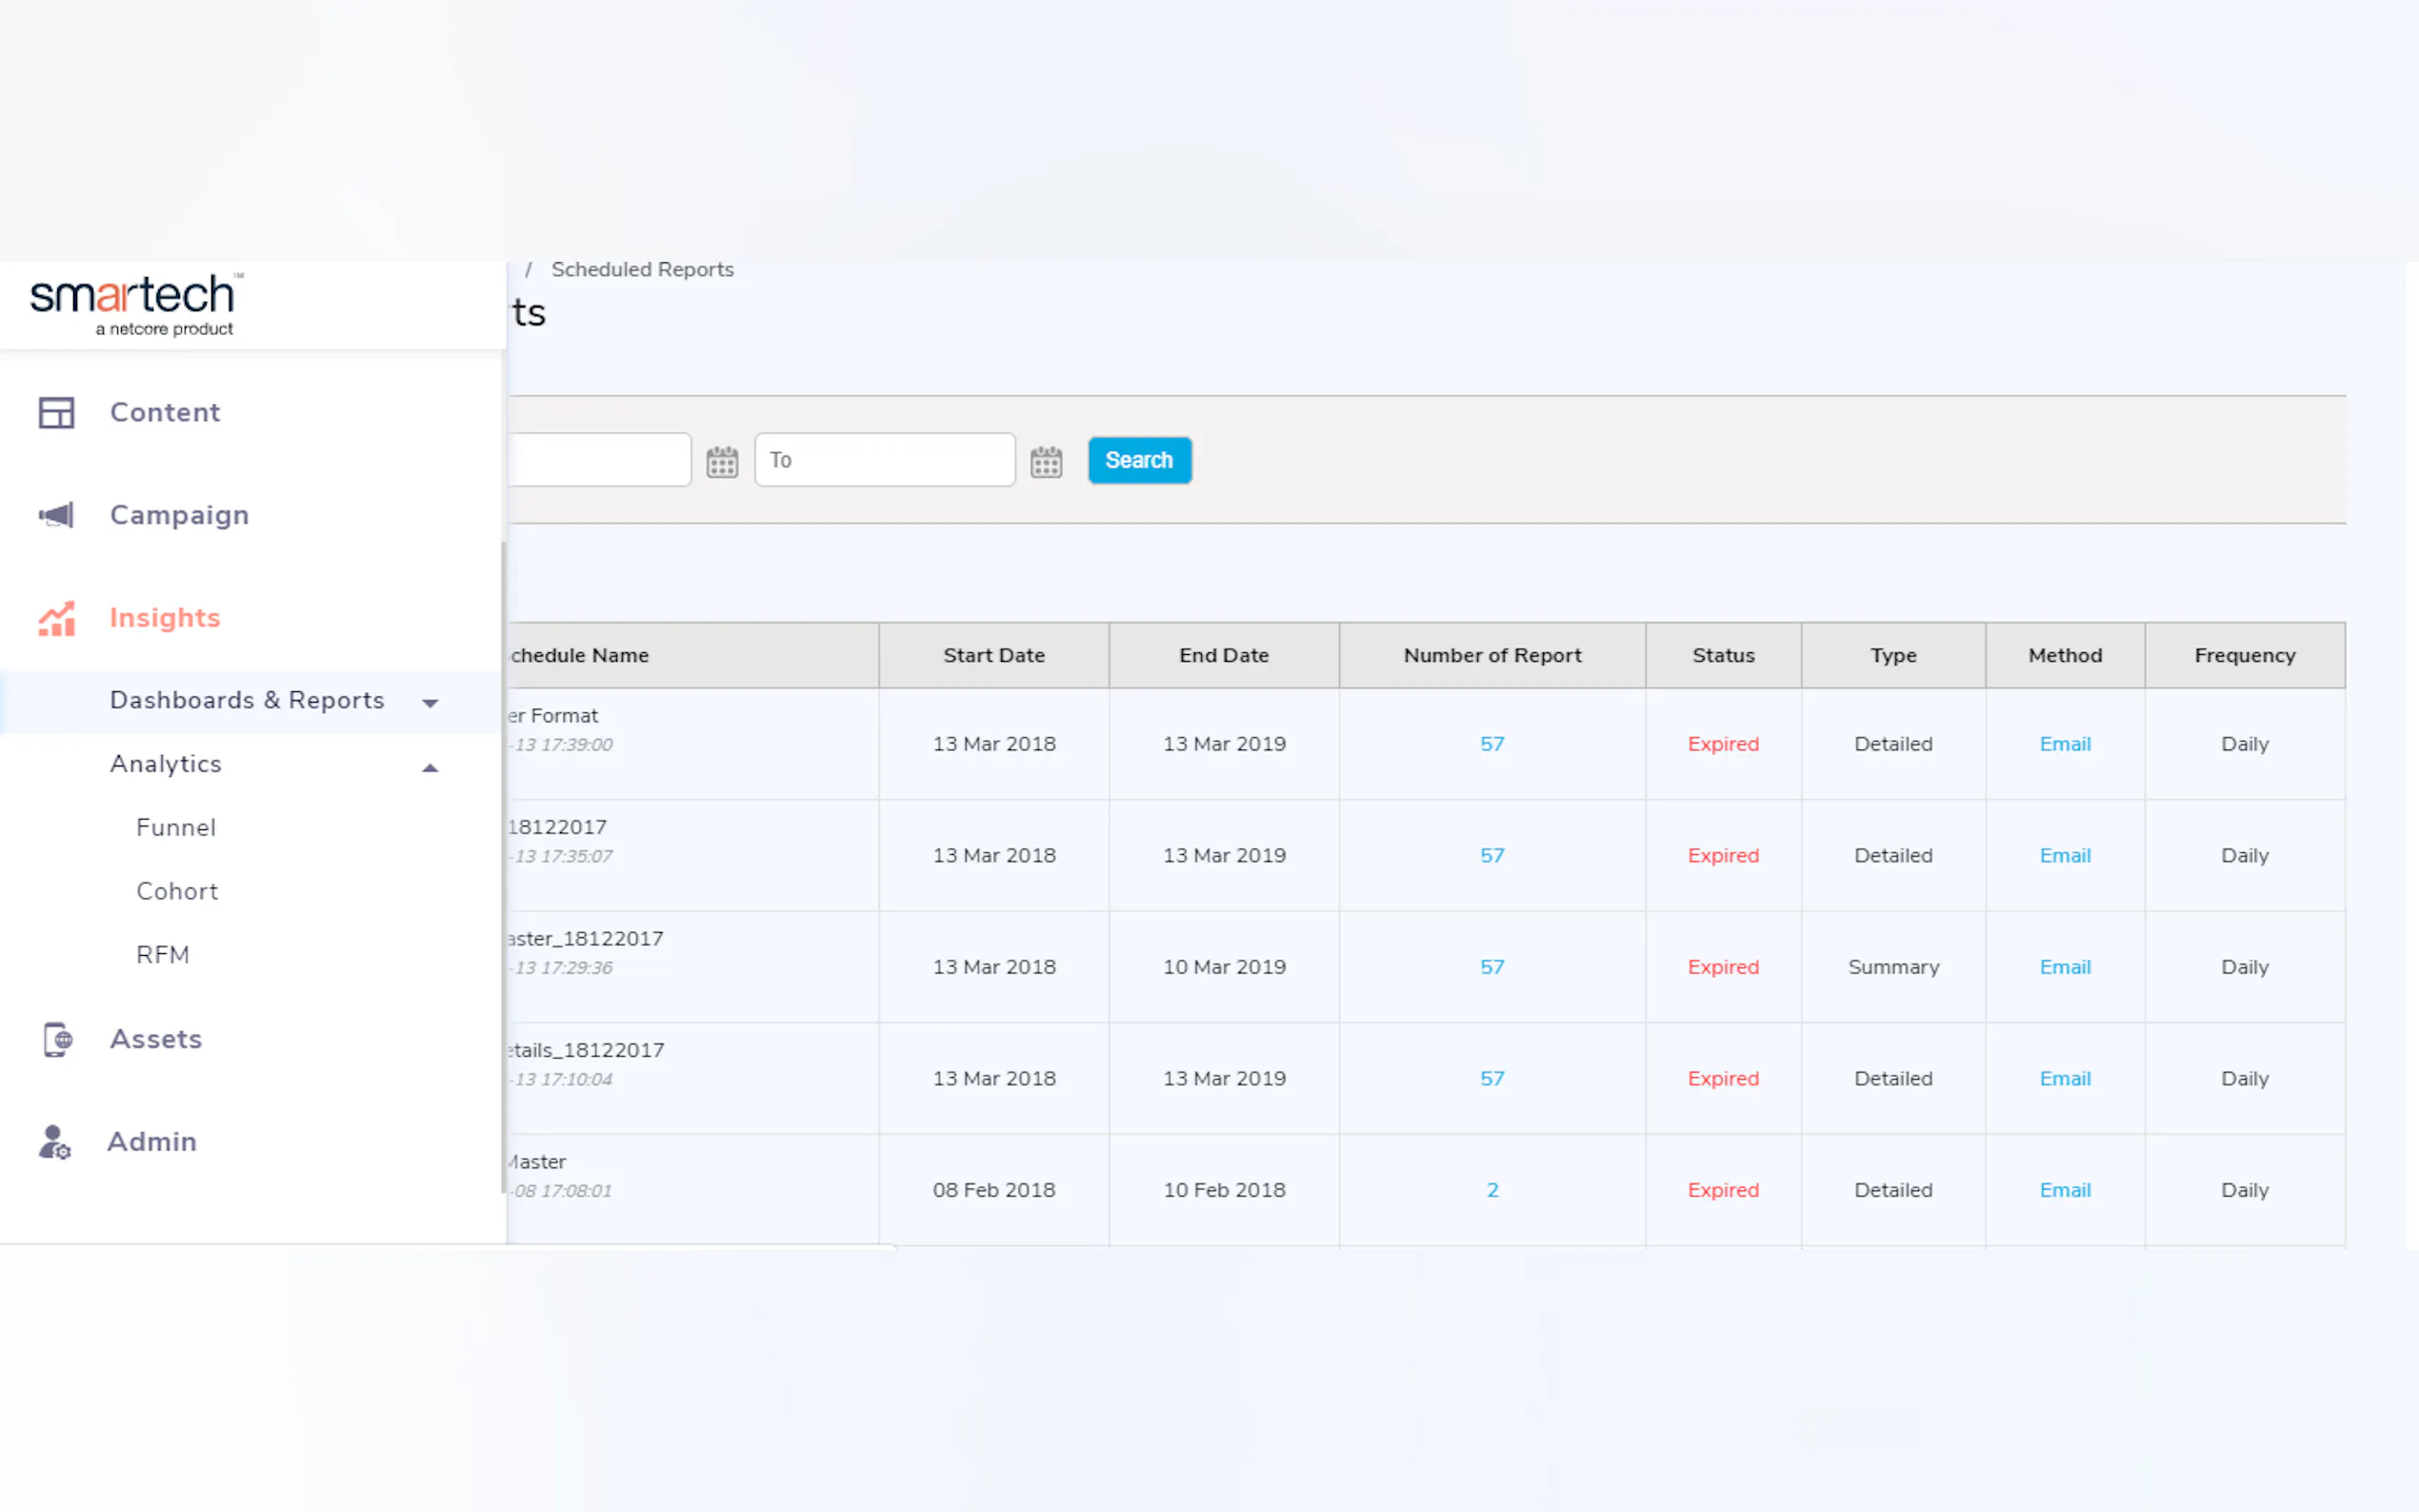Click the Campaign megaphone icon
Viewport: 2419px width, 1512px height.
(56, 515)
